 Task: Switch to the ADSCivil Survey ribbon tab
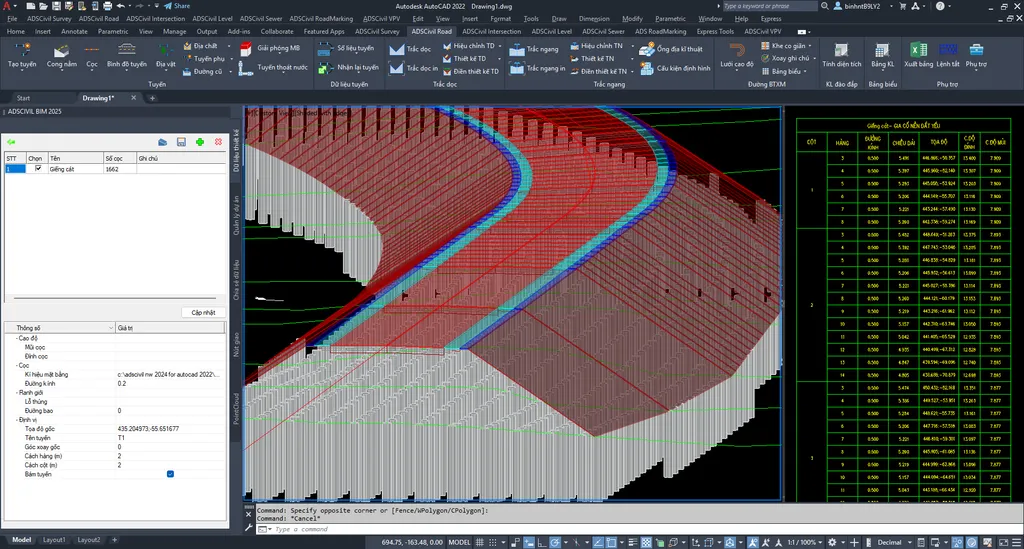[x=377, y=31]
